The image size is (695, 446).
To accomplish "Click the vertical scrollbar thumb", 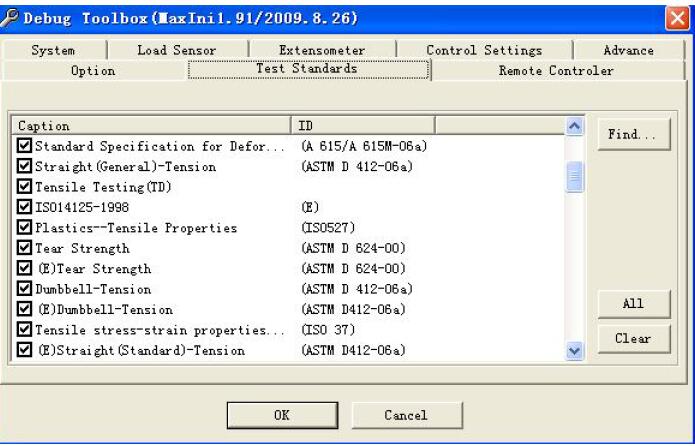I will 574,177.
